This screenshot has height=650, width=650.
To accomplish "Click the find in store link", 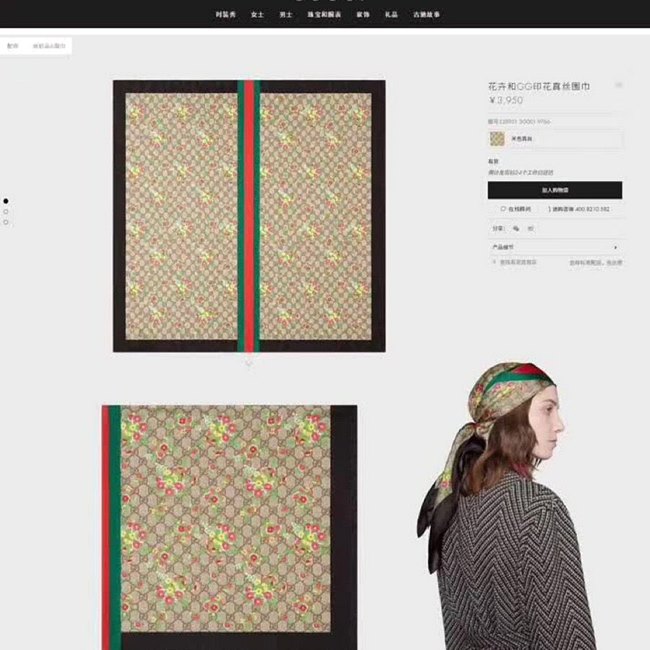I will pyautogui.click(x=514, y=262).
